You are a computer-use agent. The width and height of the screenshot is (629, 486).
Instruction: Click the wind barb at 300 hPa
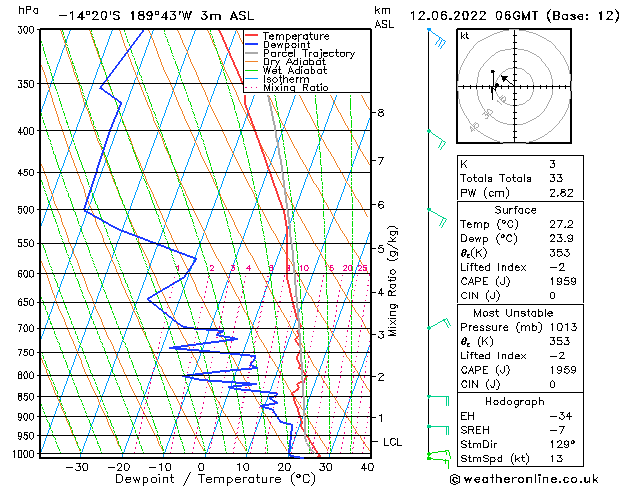point(437,38)
